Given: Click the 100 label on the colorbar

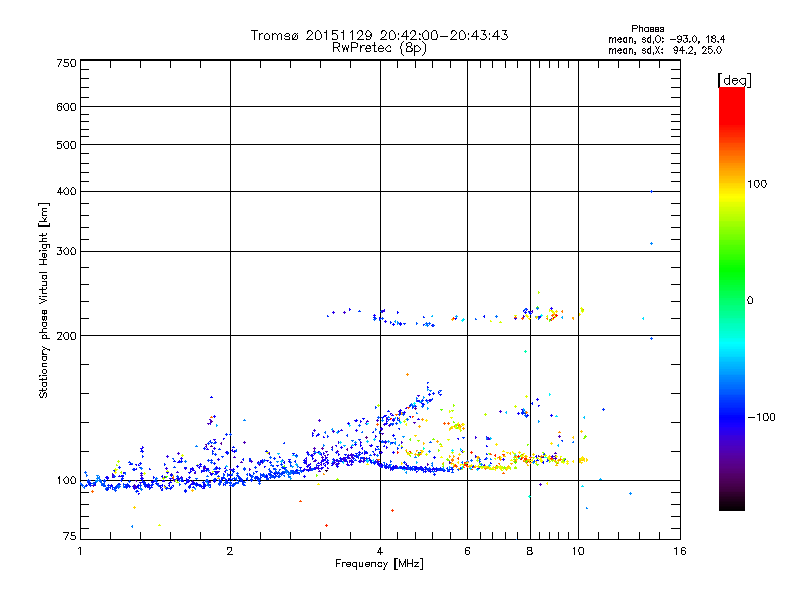Looking at the screenshot, I should click(x=757, y=184).
